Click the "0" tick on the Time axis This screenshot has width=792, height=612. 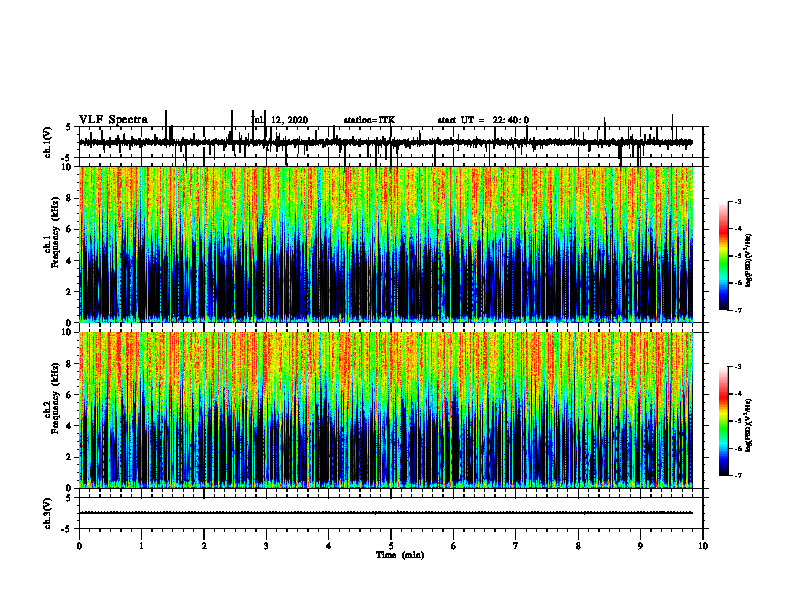(x=79, y=546)
